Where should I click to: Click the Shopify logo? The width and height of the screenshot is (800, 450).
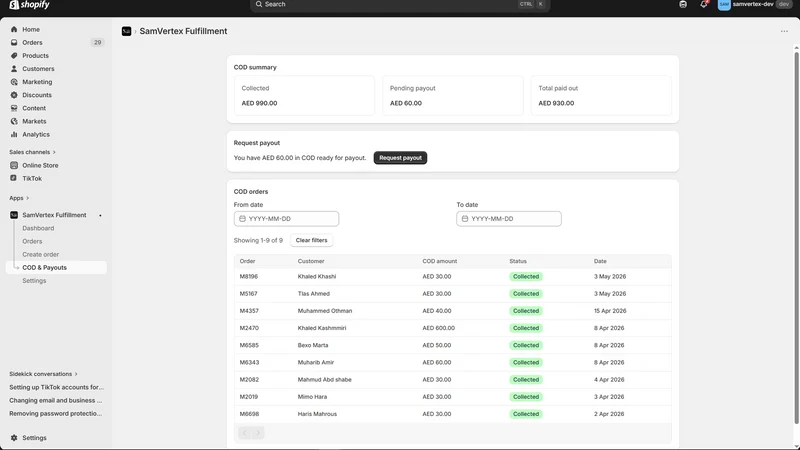pyautogui.click(x=30, y=5)
